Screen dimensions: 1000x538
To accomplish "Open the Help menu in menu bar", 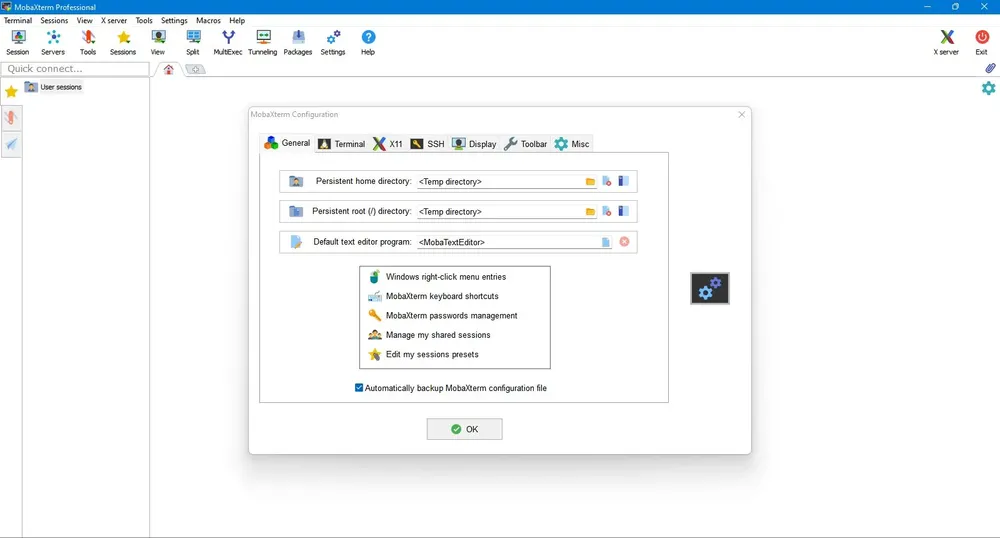I will [x=237, y=20].
